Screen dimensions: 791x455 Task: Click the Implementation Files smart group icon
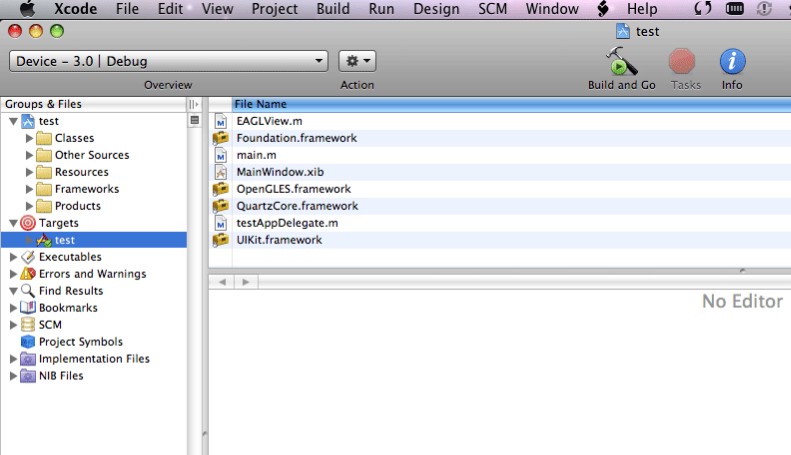[28, 359]
